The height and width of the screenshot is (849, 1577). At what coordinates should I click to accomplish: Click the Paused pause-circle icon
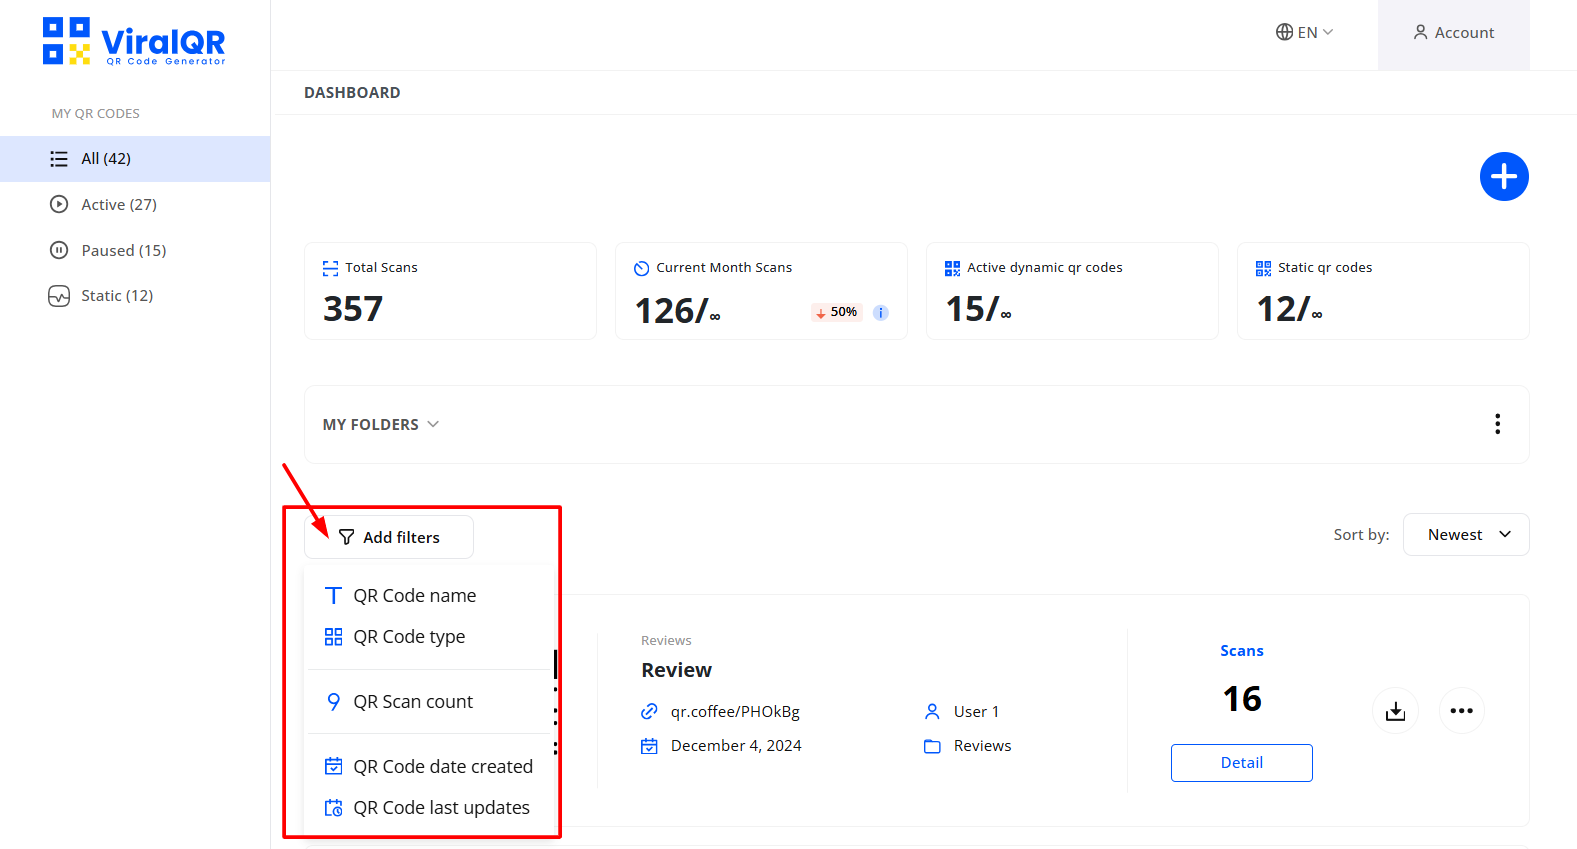tap(59, 250)
